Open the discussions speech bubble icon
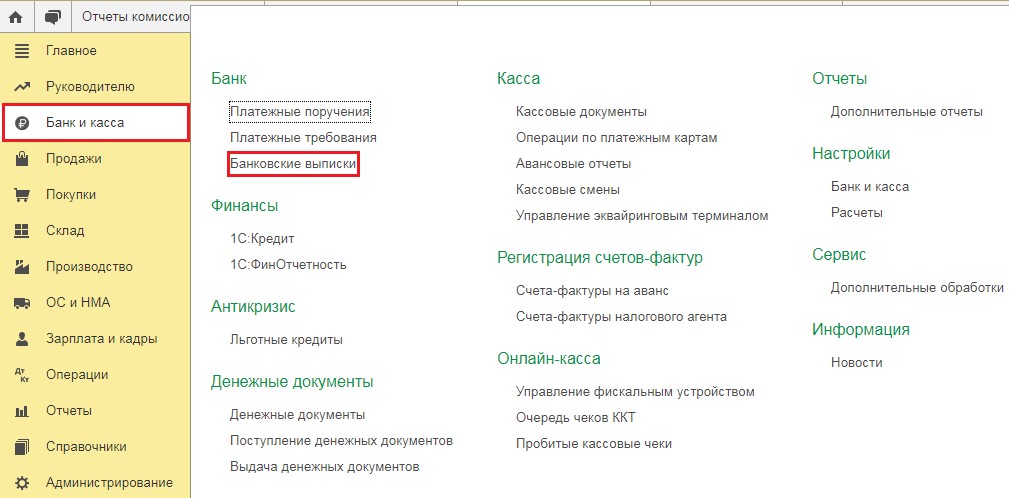 52,17
